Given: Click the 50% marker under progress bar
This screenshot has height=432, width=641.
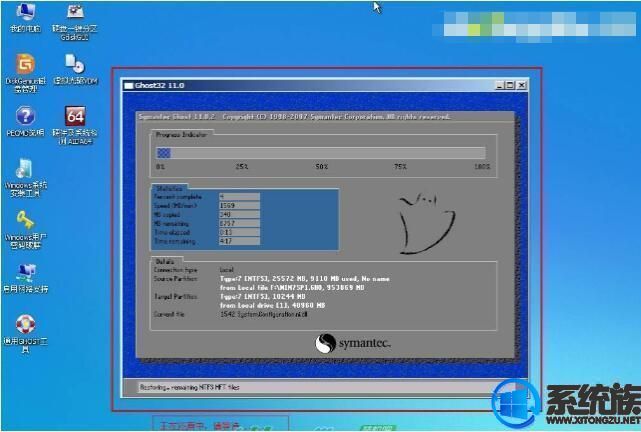Looking at the screenshot, I should [322, 167].
